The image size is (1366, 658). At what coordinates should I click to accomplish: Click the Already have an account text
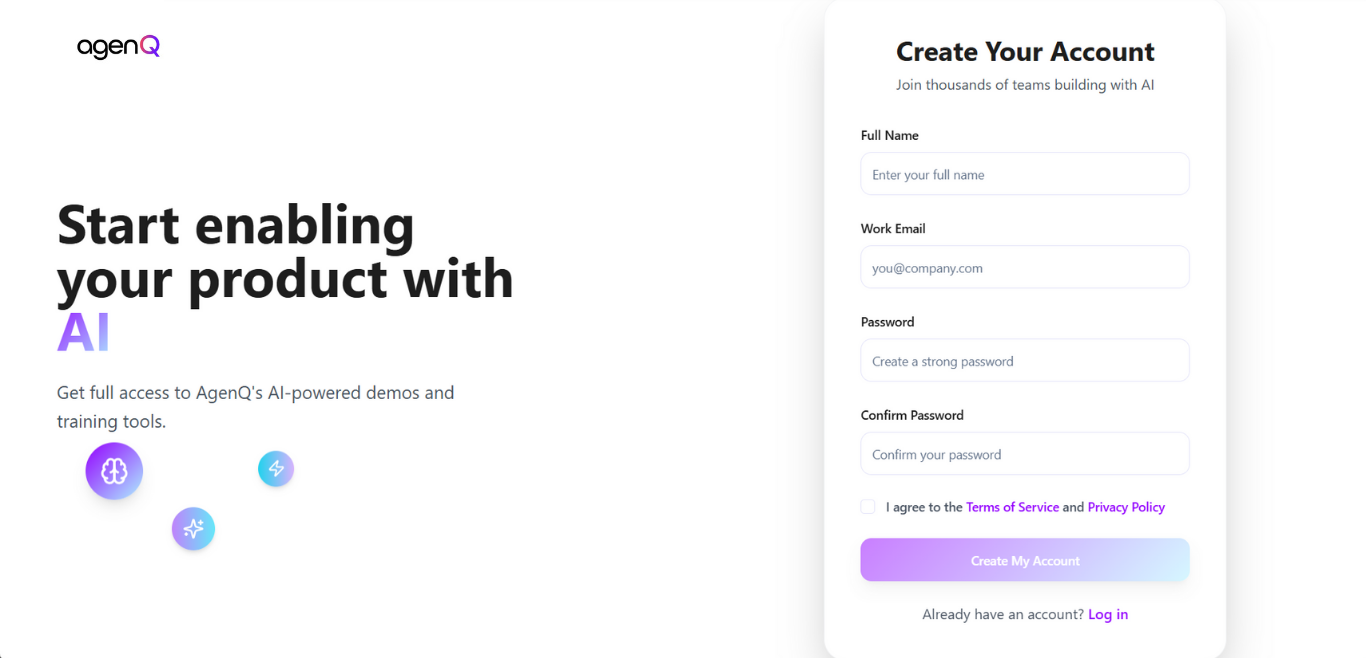tap(1002, 614)
